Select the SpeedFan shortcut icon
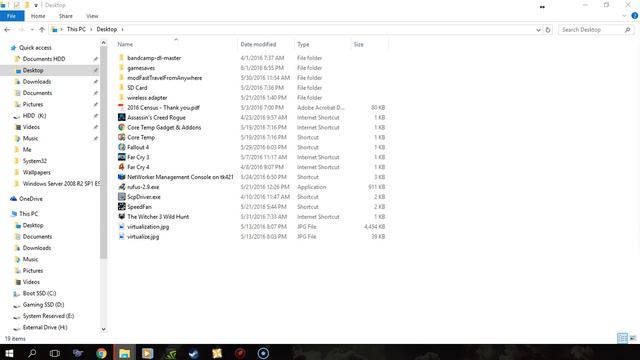 click(121, 207)
